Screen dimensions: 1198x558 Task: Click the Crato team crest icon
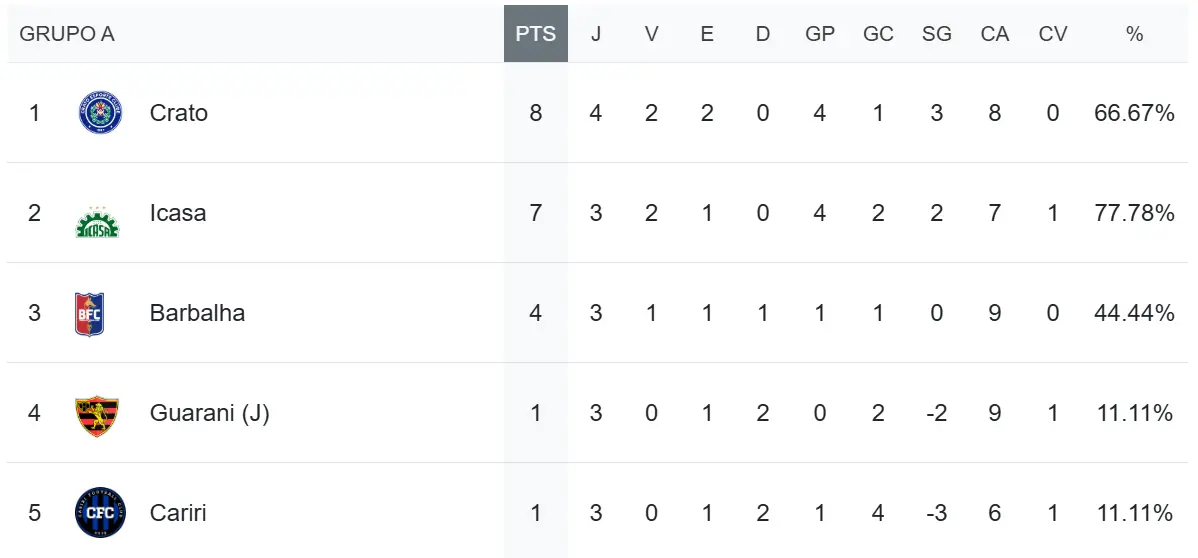pyautogui.click(x=100, y=113)
